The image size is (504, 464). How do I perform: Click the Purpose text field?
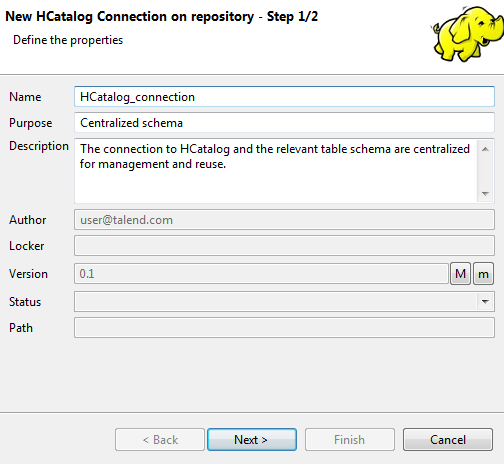tap(284, 123)
